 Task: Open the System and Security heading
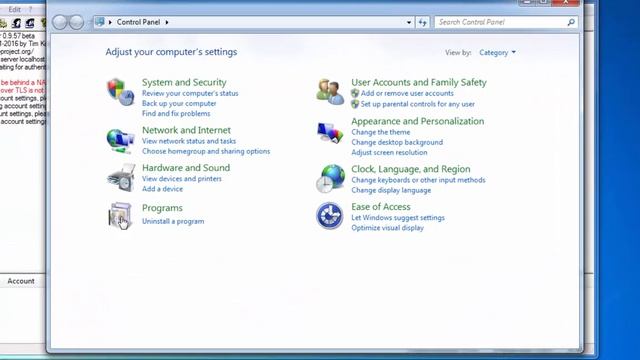184,82
